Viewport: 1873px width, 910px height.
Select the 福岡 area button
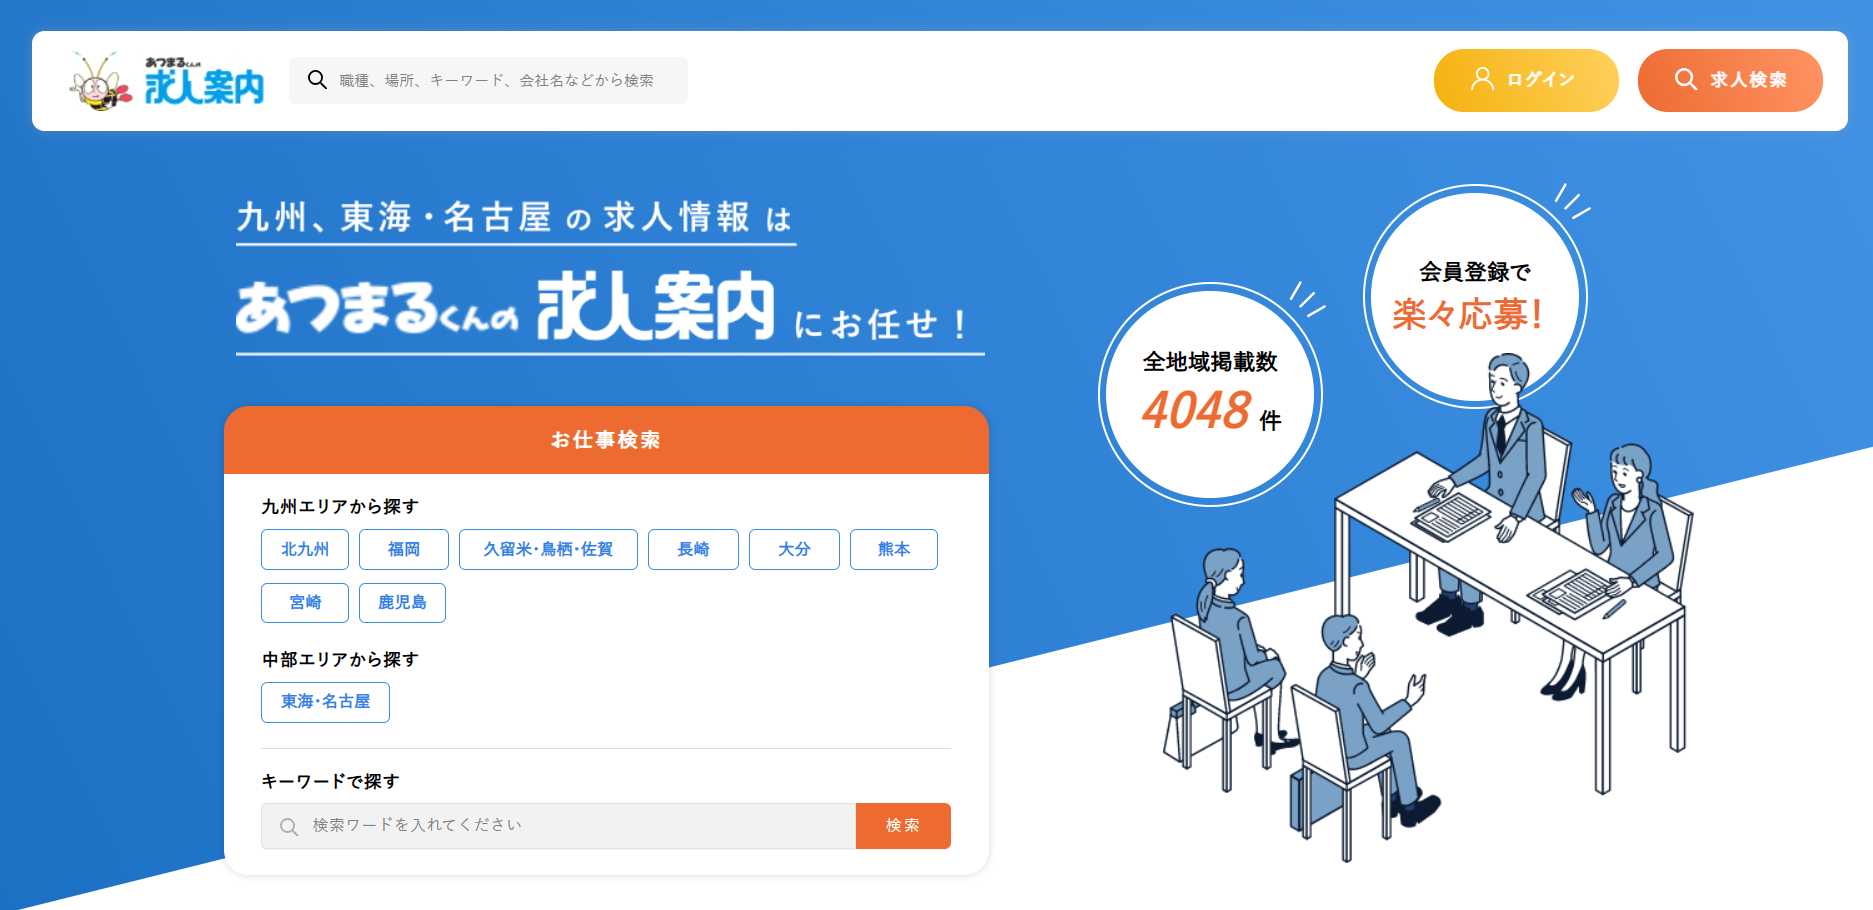[404, 549]
